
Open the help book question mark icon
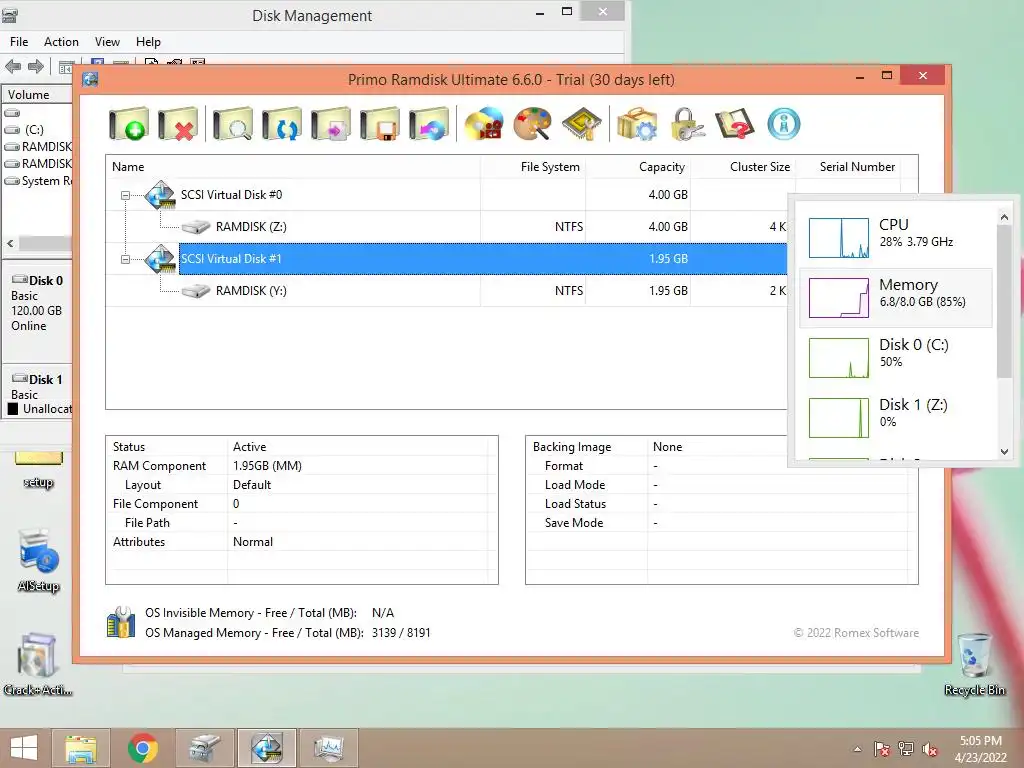(735, 123)
